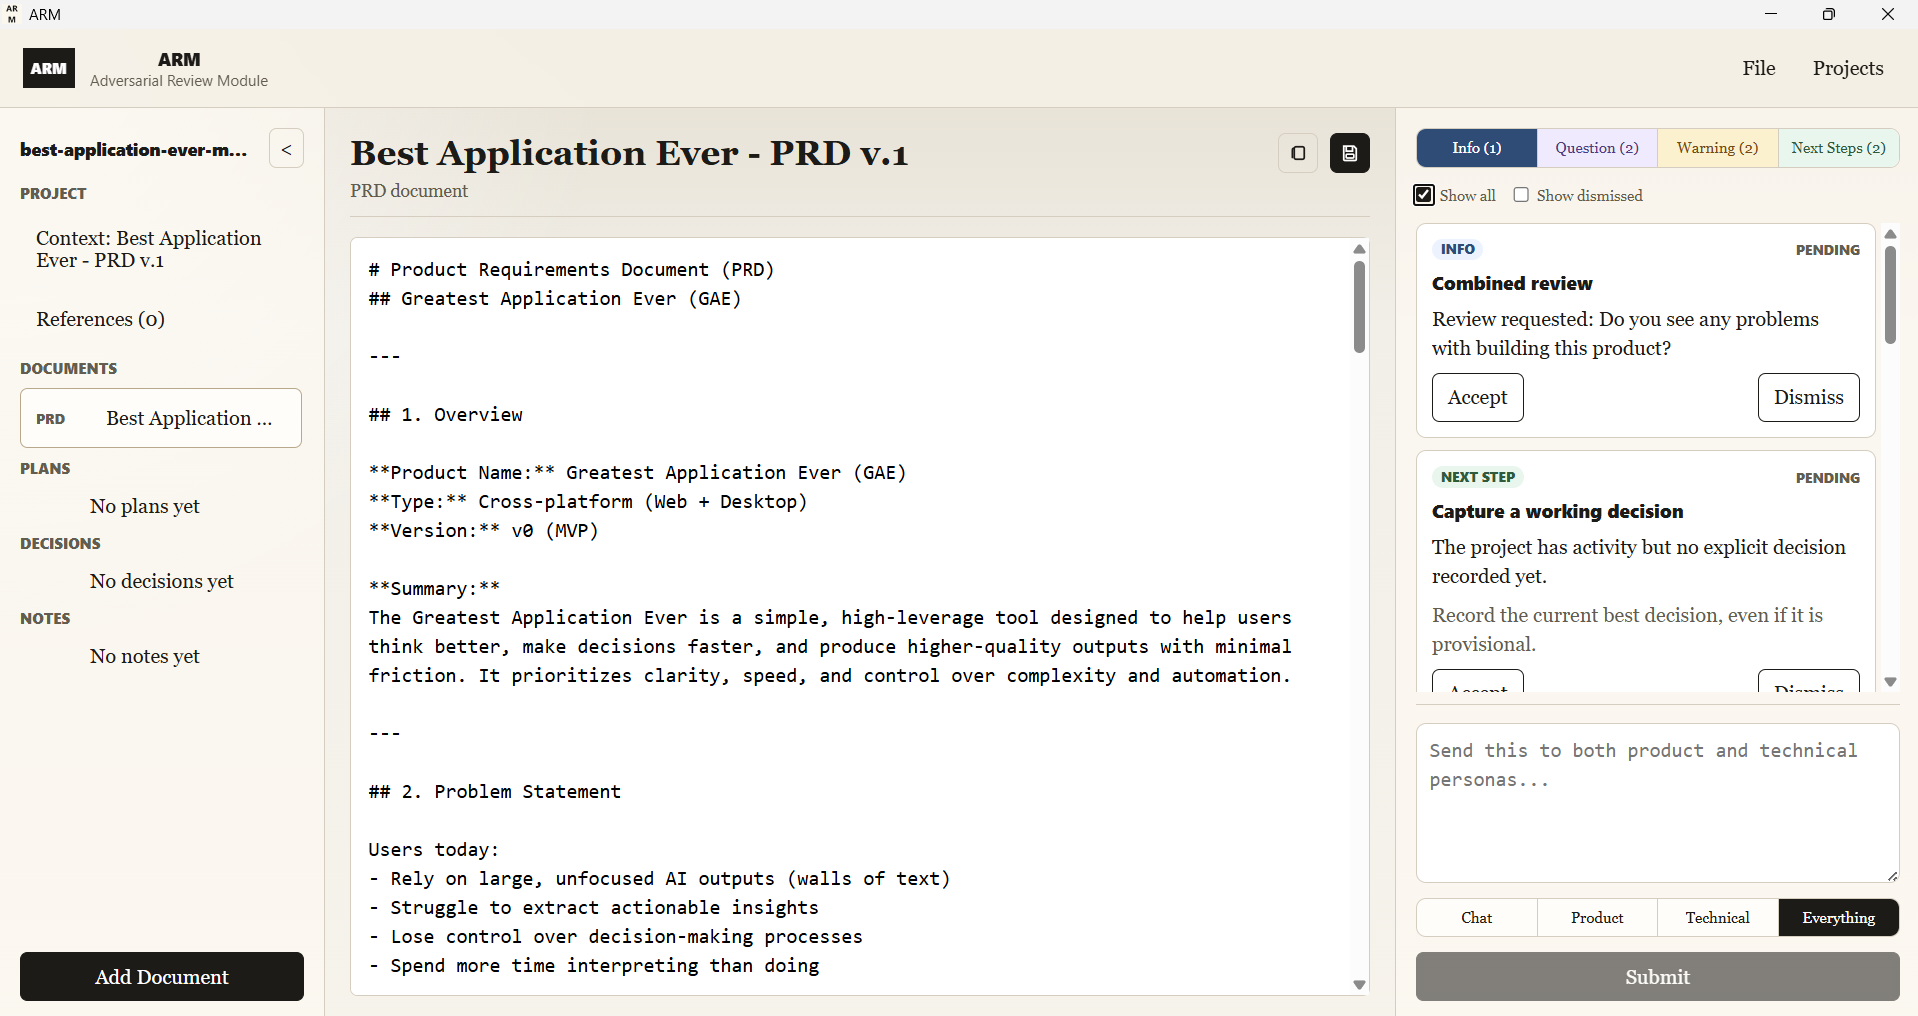Choose the Technical persona option

point(1717,917)
